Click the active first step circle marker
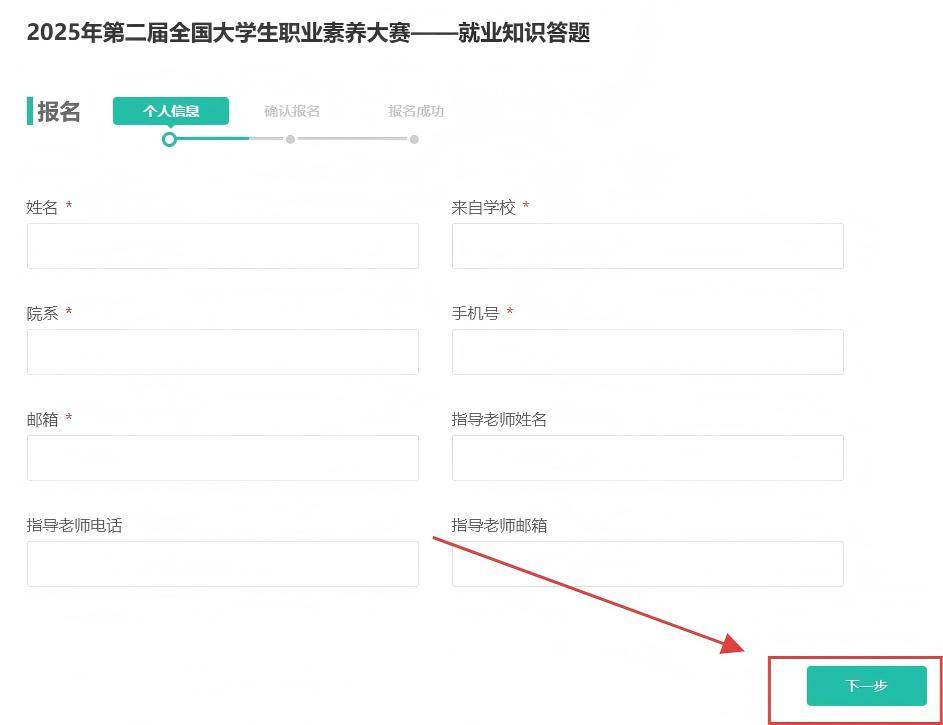The width and height of the screenshot is (943, 725). pyautogui.click(x=169, y=139)
